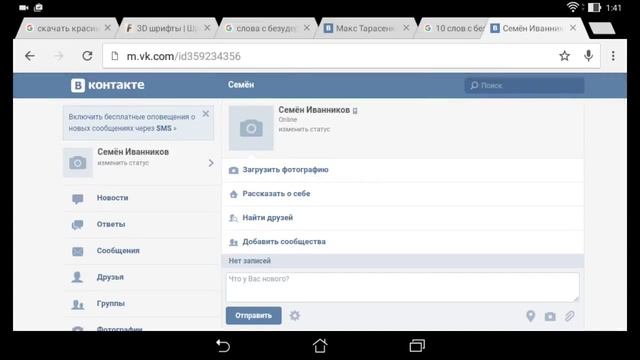Expand profile chevron beside Семён Иванников
Image resolution: width=640 pixels, height=360 pixels.
pos(211,163)
